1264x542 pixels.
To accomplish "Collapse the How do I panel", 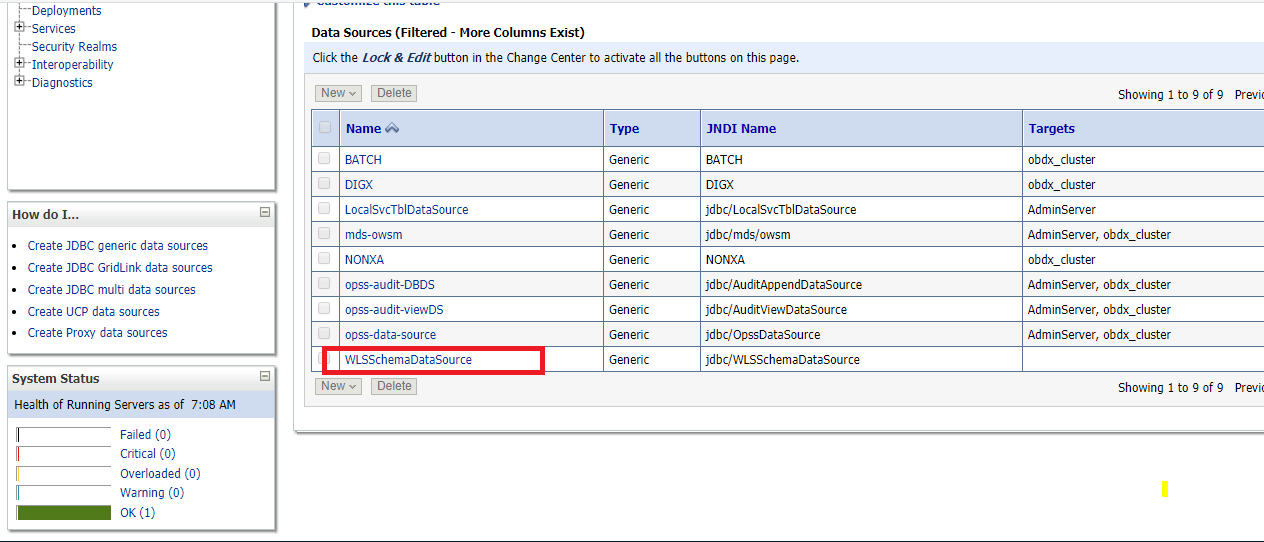I will [x=265, y=213].
